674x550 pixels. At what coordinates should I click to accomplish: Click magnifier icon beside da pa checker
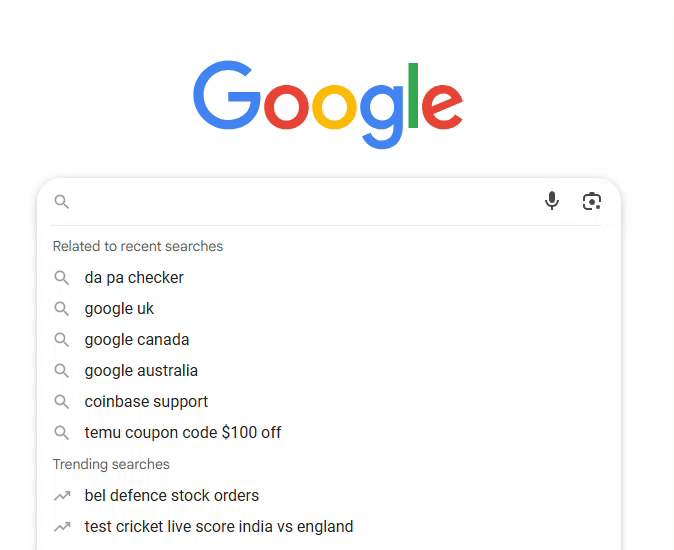click(62, 278)
